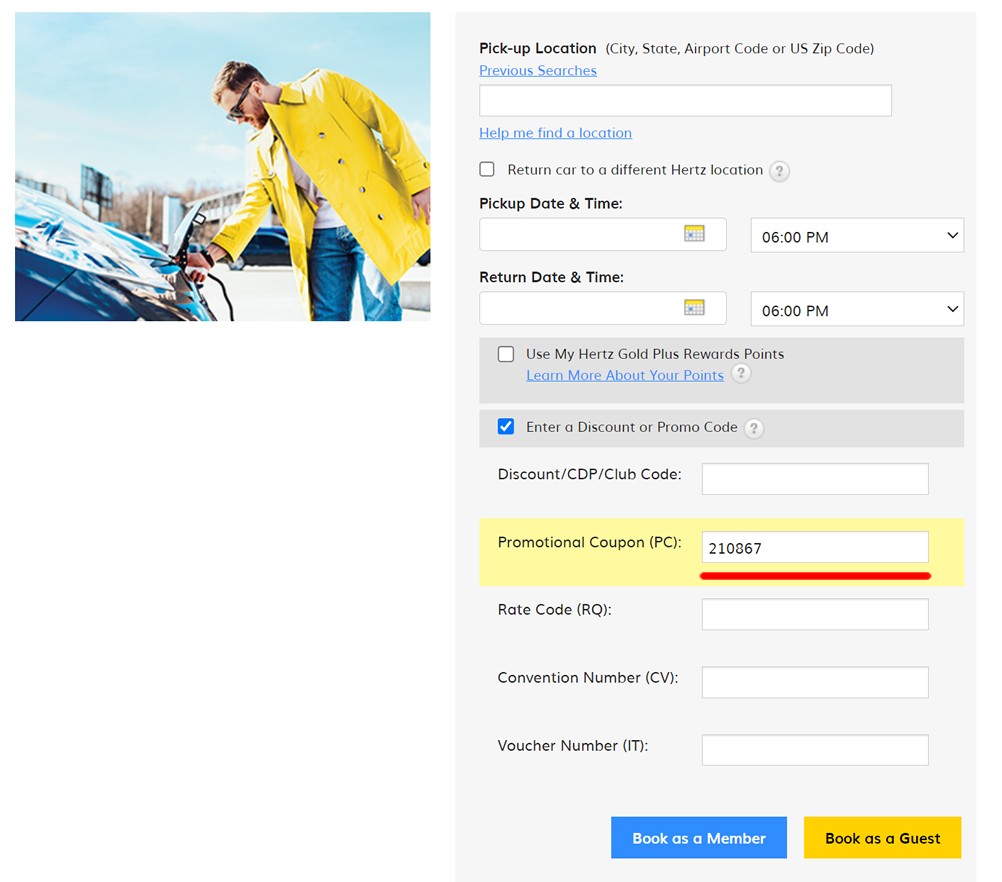The width and height of the screenshot is (1002, 882).
Task: Focus the Pick-up Location text field
Action: (x=685, y=100)
